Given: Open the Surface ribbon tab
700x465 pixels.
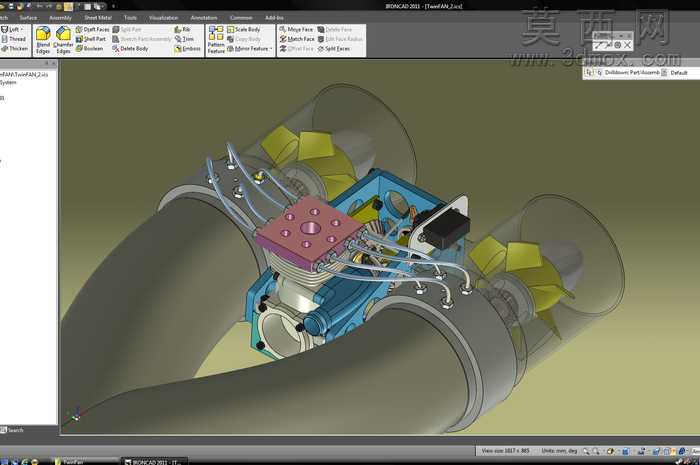Looking at the screenshot, I should tap(28, 17).
